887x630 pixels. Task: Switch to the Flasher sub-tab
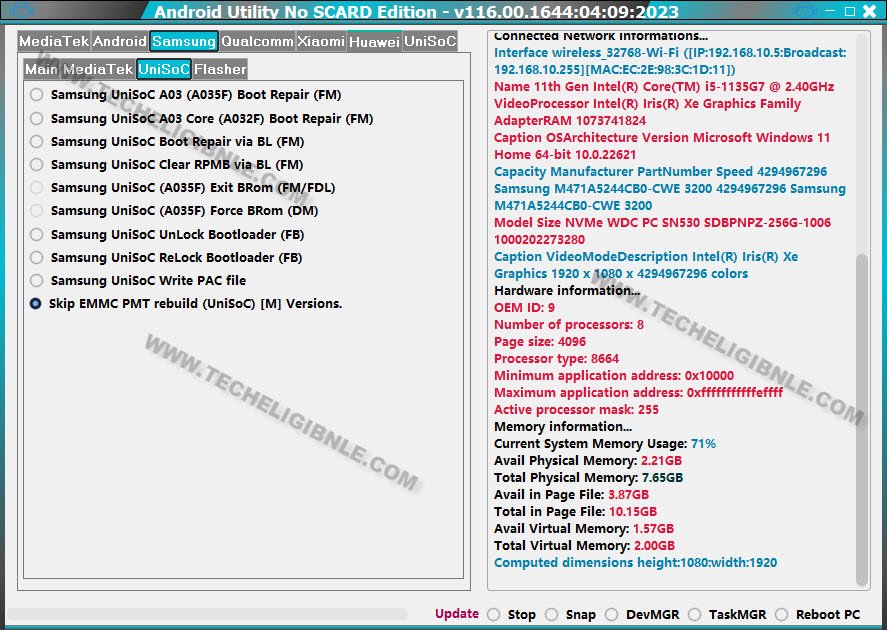point(220,70)
